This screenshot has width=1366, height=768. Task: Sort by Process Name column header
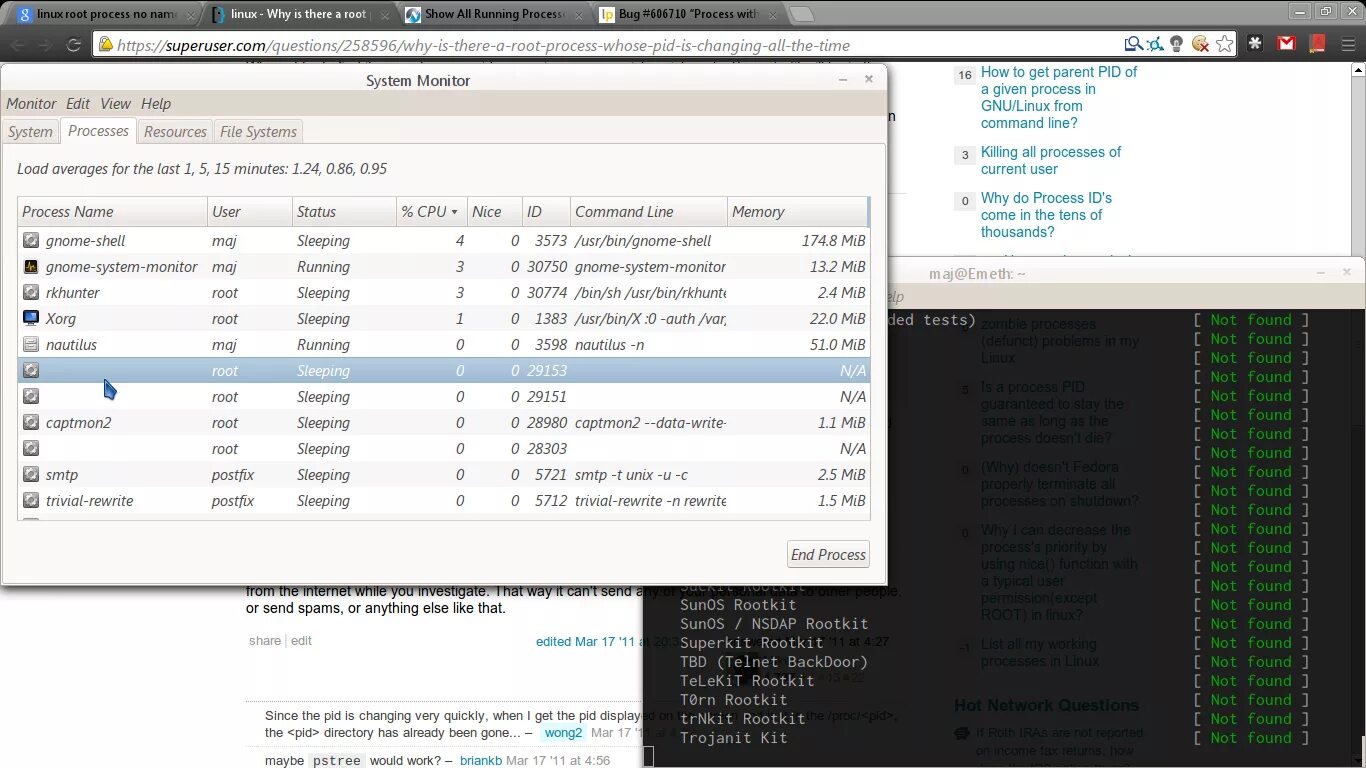pyautogui.click(x=112, y=211)
